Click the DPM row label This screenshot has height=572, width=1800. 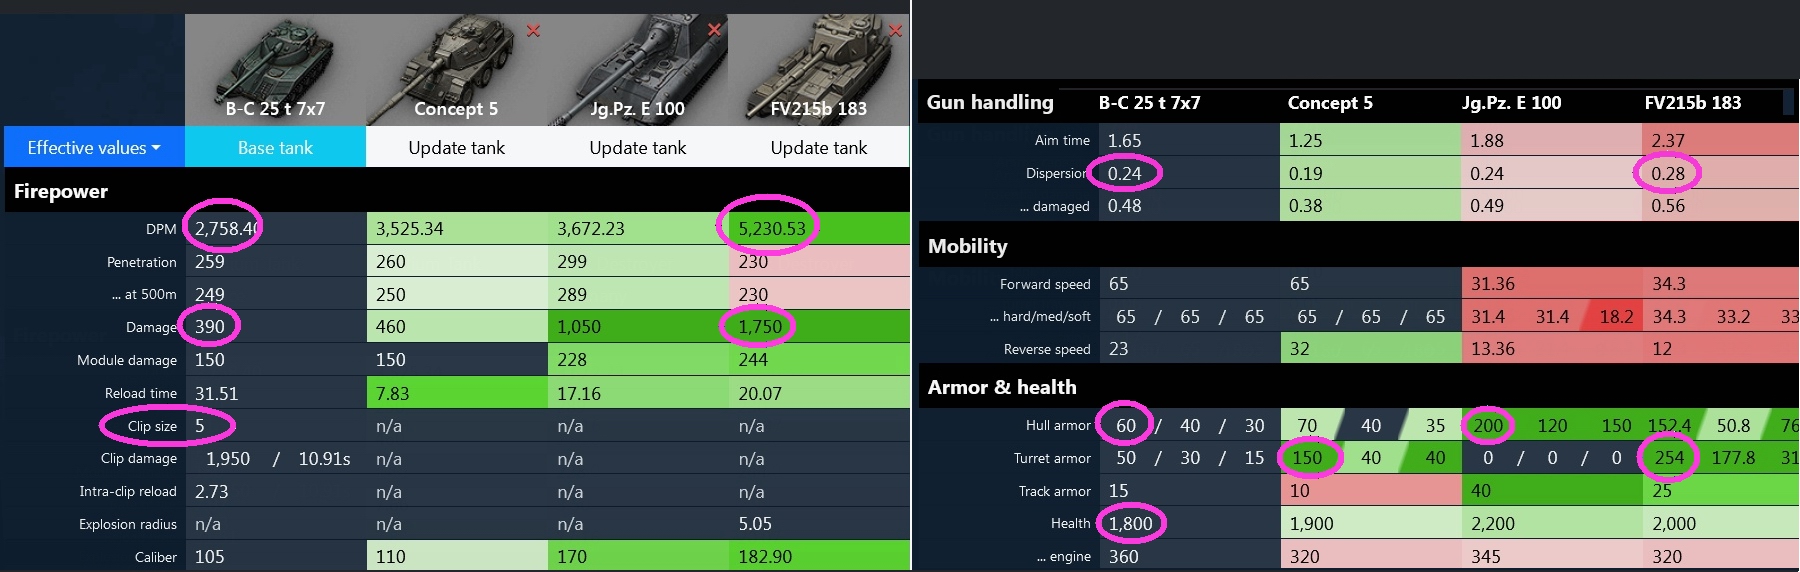pyautogui.click(x=160, y=229)
